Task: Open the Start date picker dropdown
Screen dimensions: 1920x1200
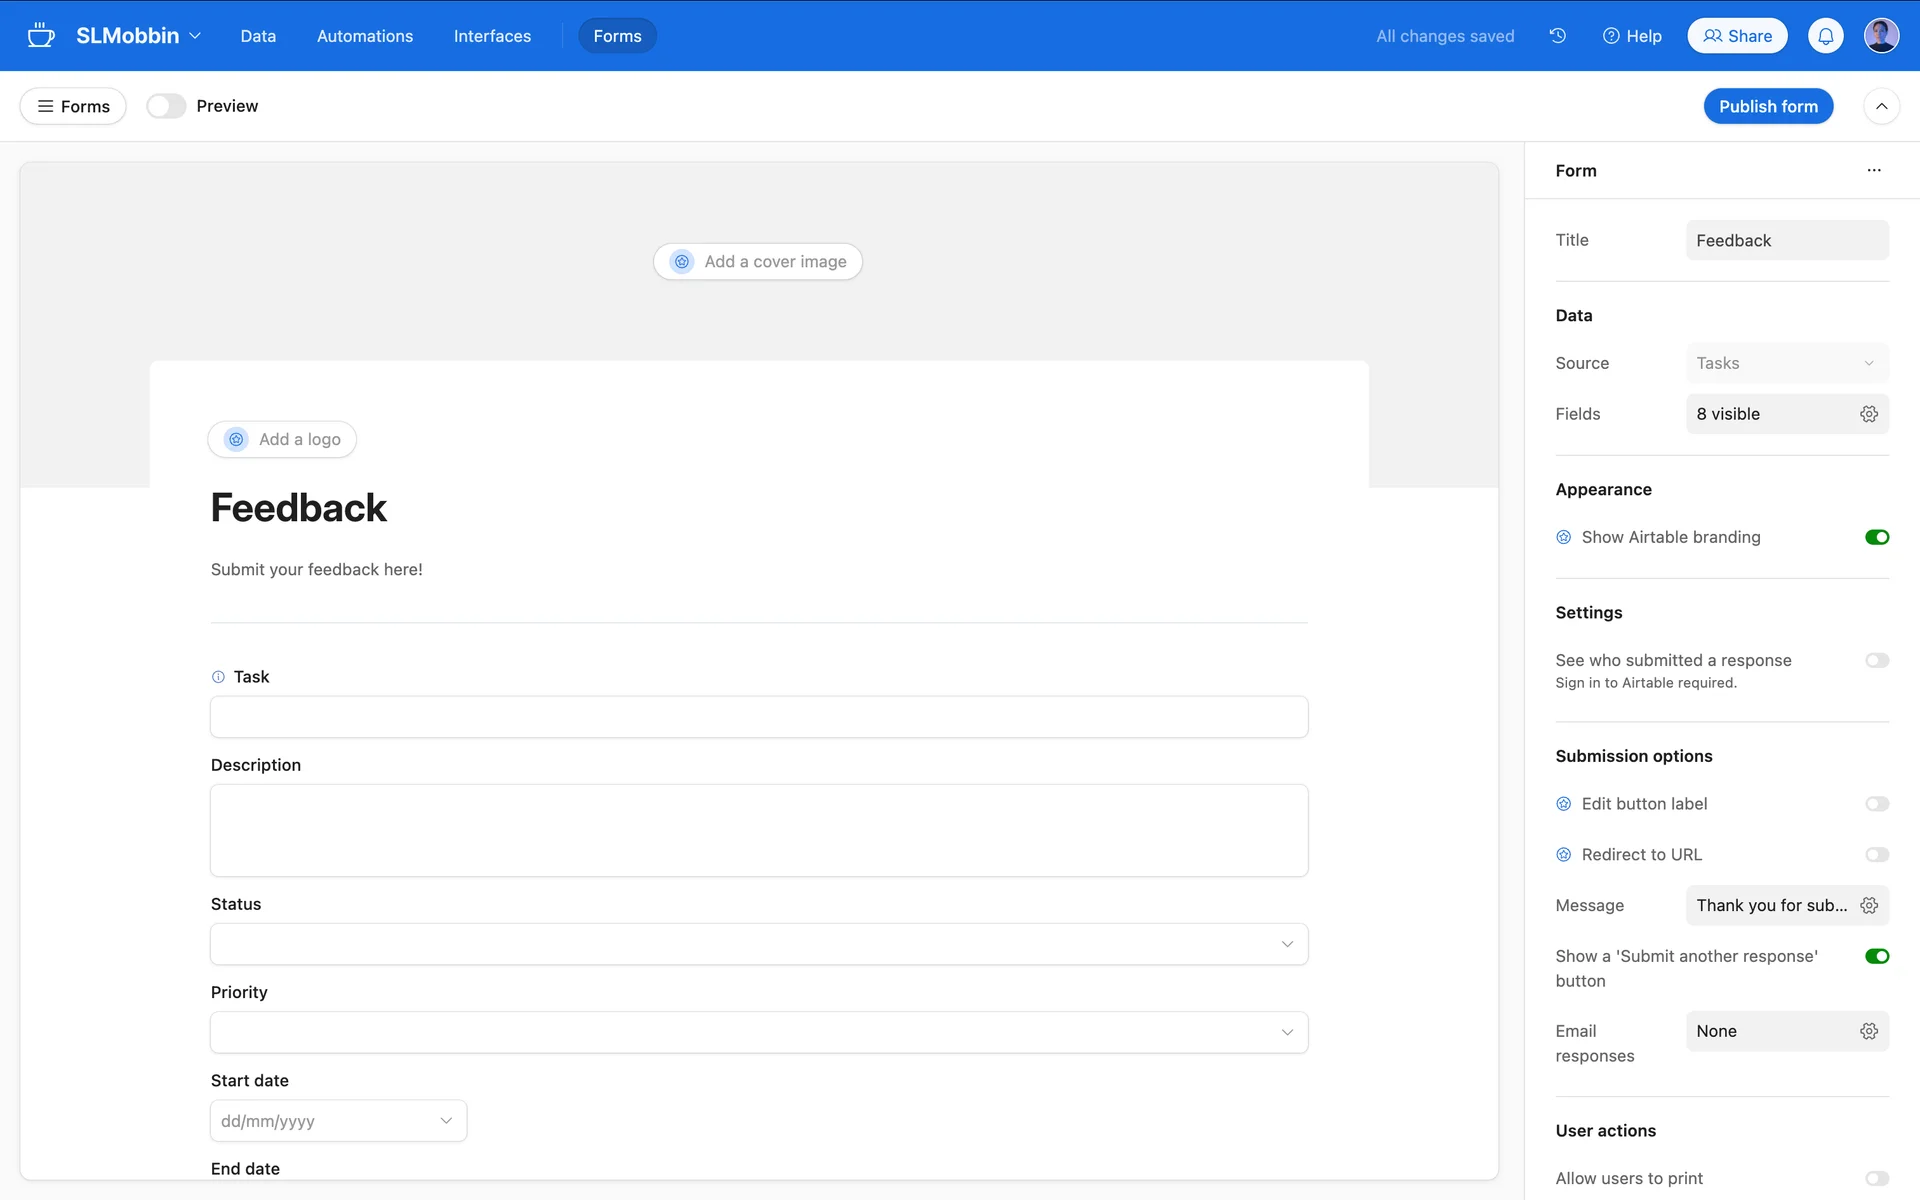Action: tap(446, 1121)
